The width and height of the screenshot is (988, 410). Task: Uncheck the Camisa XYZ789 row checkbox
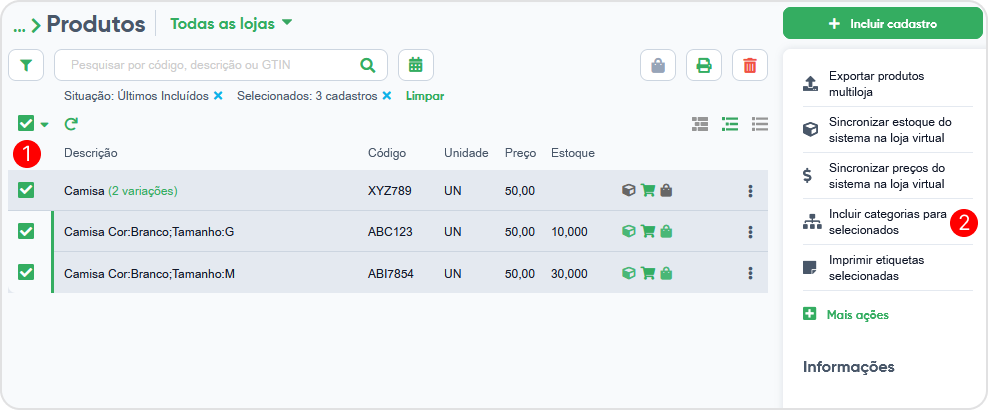(26, 190)
